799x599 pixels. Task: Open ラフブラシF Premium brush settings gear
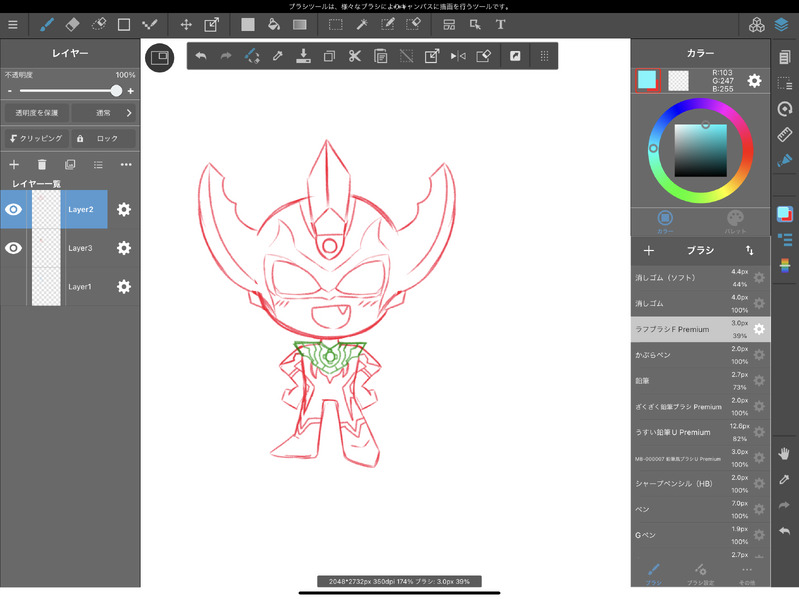(x=759, y=329)
